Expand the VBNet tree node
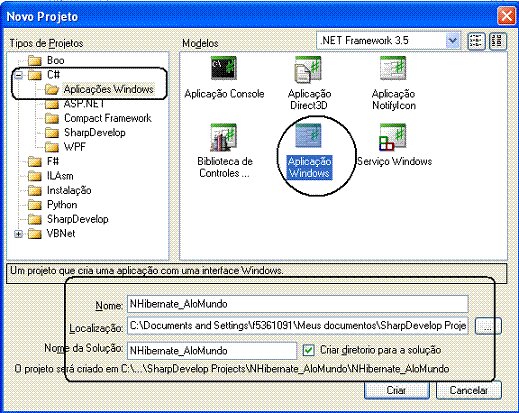 click(19, 234)
